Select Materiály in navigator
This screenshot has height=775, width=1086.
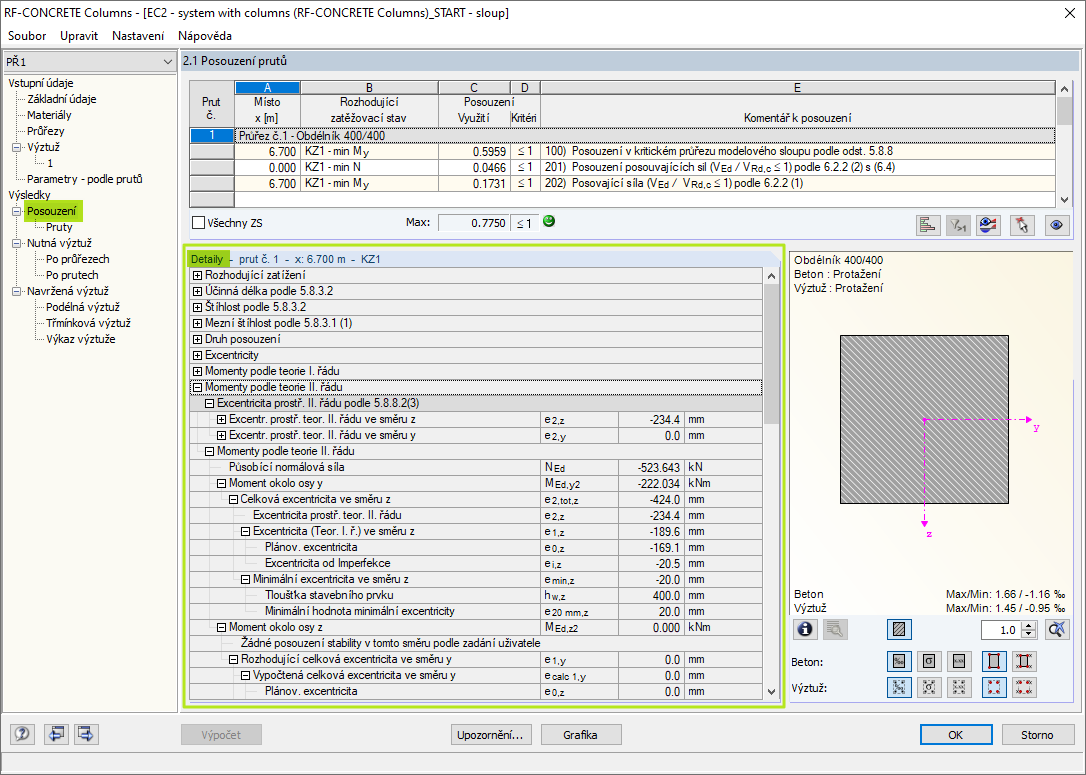[x=49, y=114]
